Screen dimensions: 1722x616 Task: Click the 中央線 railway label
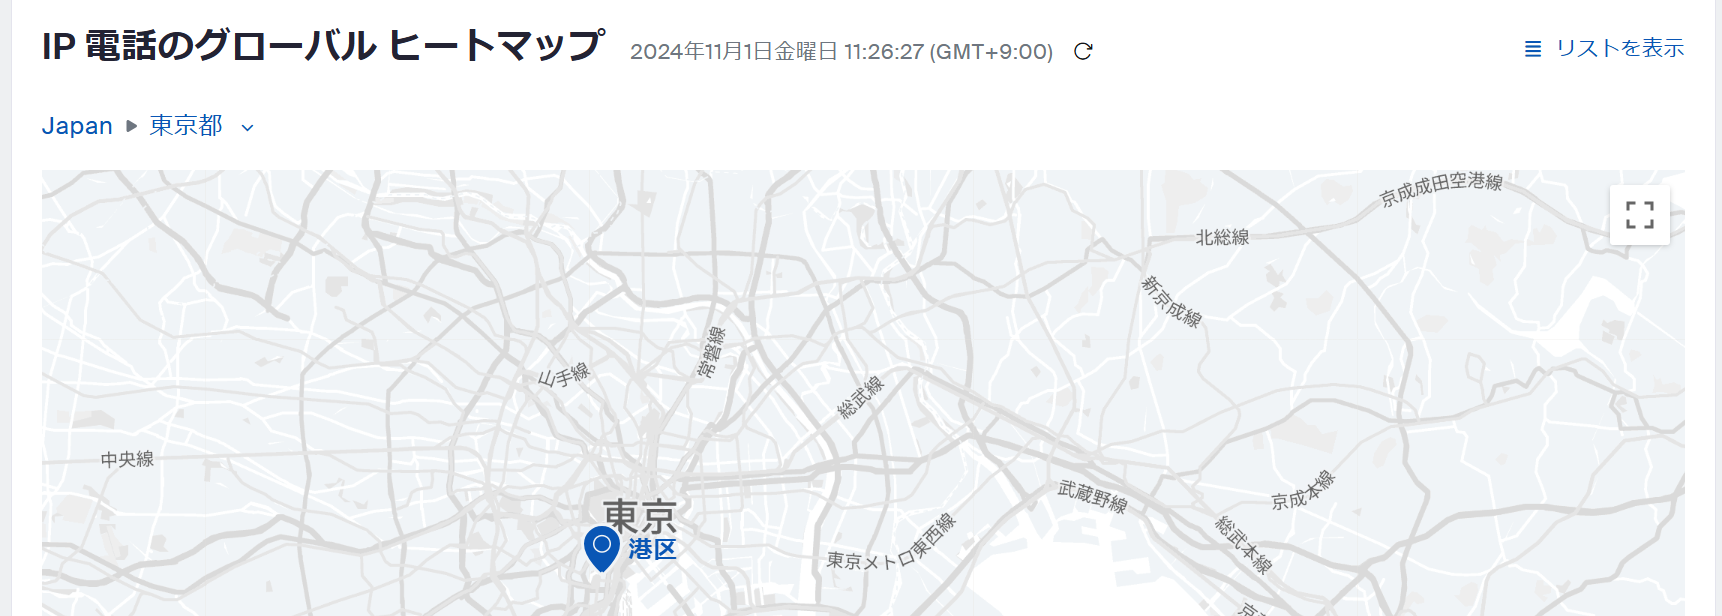(127, 459)
